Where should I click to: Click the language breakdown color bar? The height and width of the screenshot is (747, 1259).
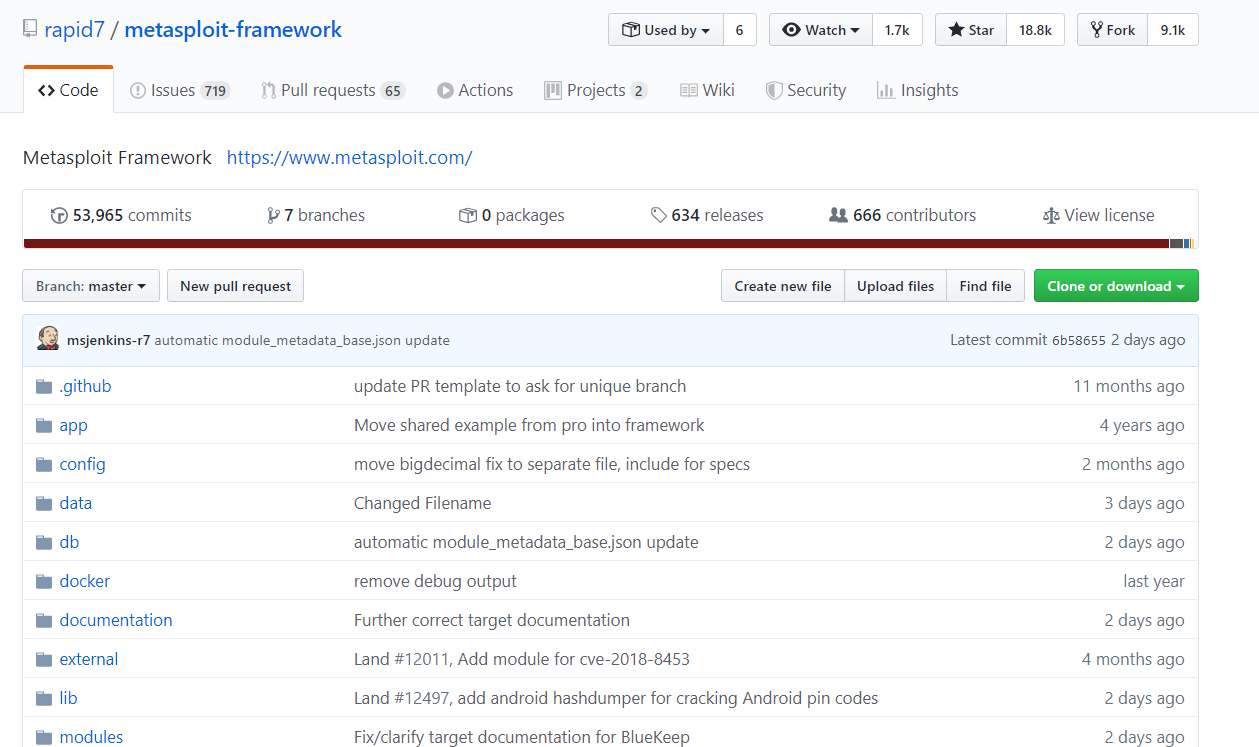(610, 244)
